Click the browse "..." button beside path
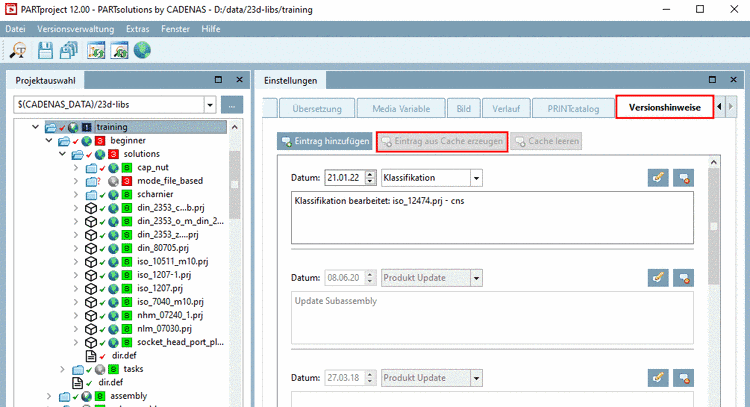 tap(232, 105)
